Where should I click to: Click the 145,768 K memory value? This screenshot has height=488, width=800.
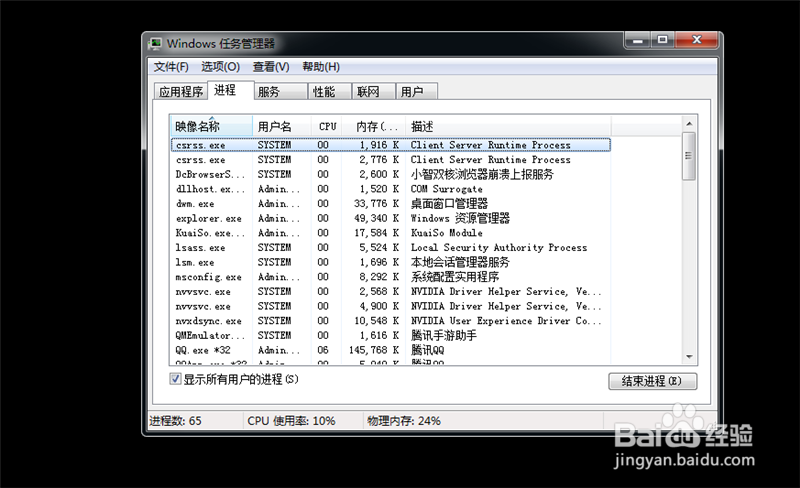coord(374,350)
